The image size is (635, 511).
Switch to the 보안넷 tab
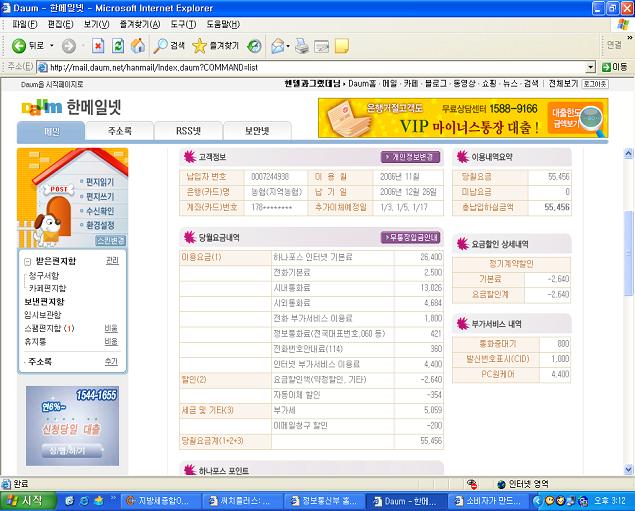click(x=257, y=131)
